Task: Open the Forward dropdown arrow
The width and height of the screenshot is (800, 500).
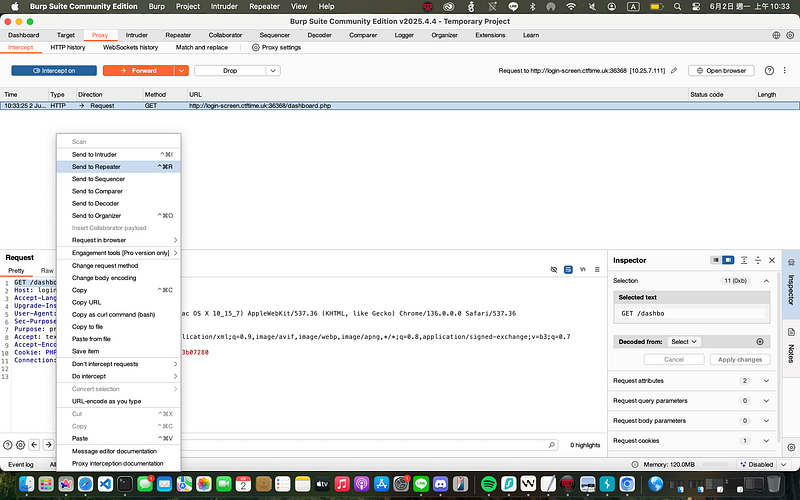Action: tap(182, 70)
